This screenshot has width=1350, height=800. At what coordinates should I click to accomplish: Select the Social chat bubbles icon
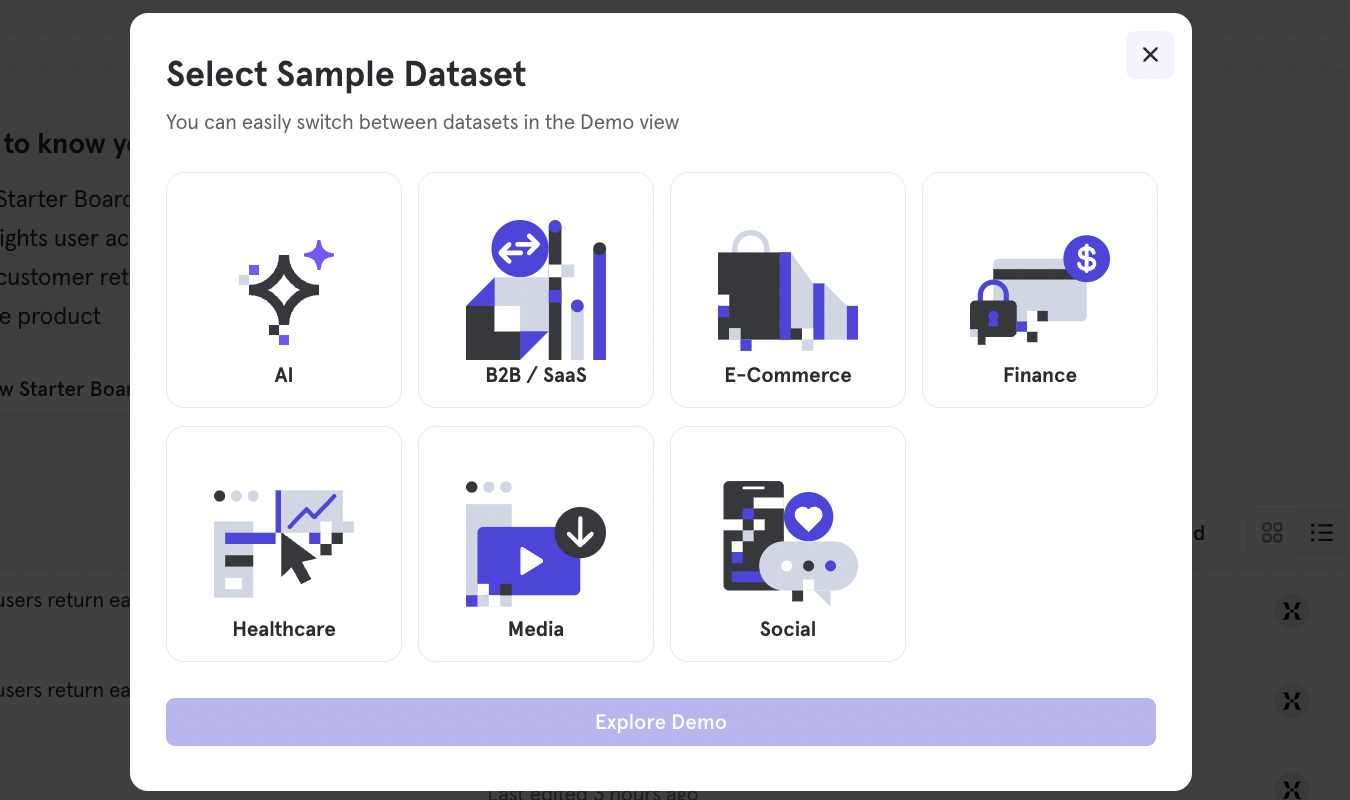click(x=788, y=541)
